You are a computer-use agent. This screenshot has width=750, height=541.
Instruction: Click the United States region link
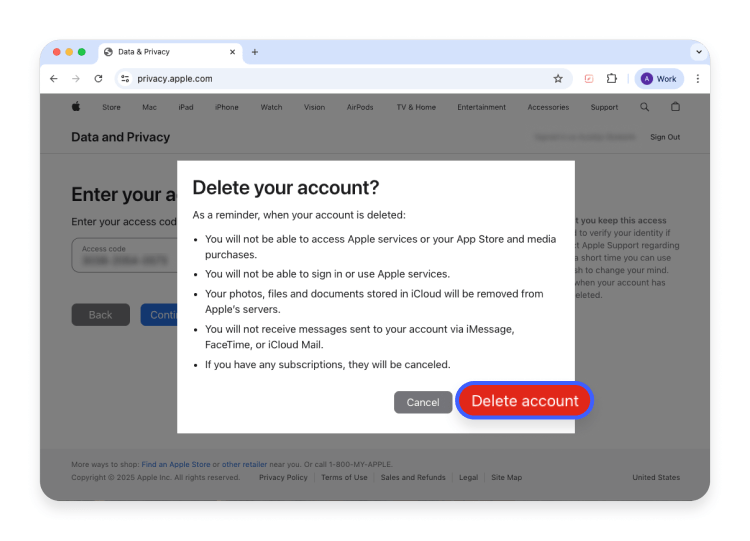(656, 477)
